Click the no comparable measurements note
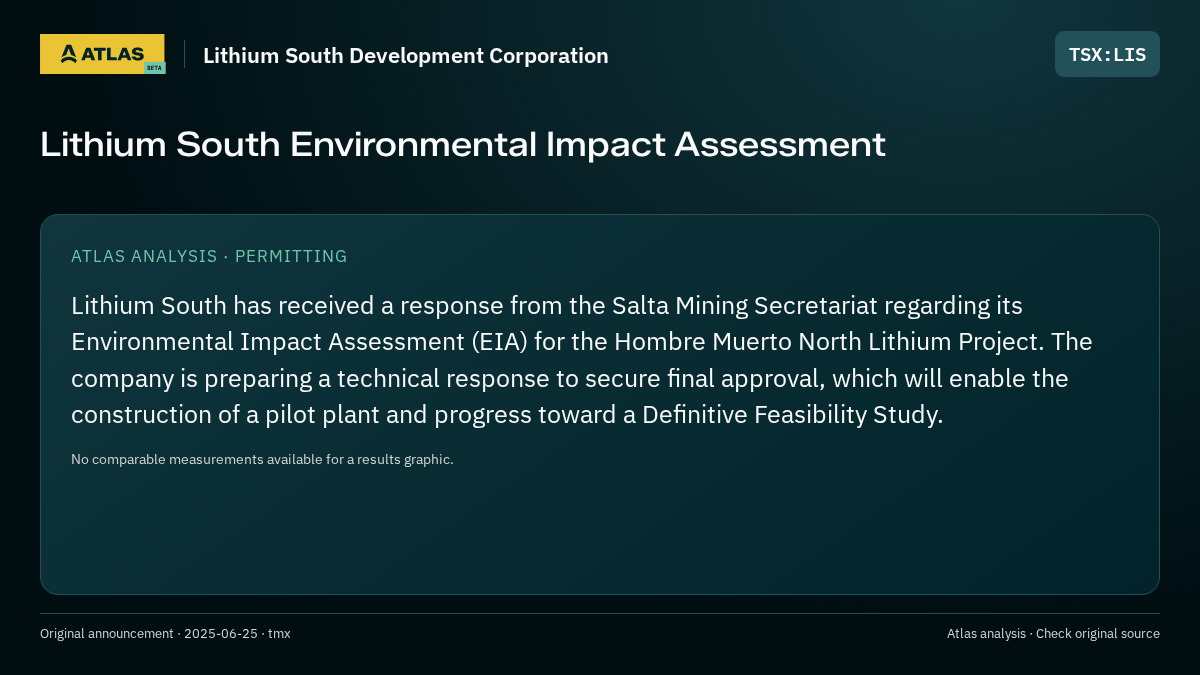This screenshot has width=1200, height=675. pos(262,459)
